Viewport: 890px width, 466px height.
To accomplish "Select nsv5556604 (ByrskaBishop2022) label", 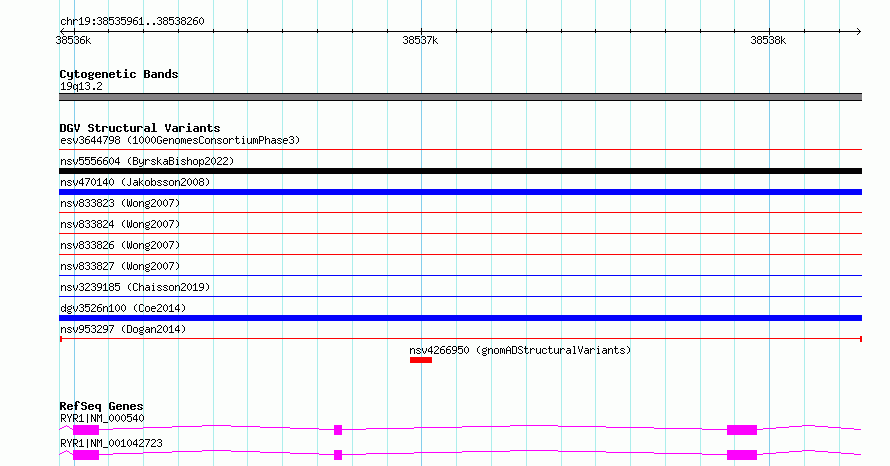I will [x=147, y=161].
